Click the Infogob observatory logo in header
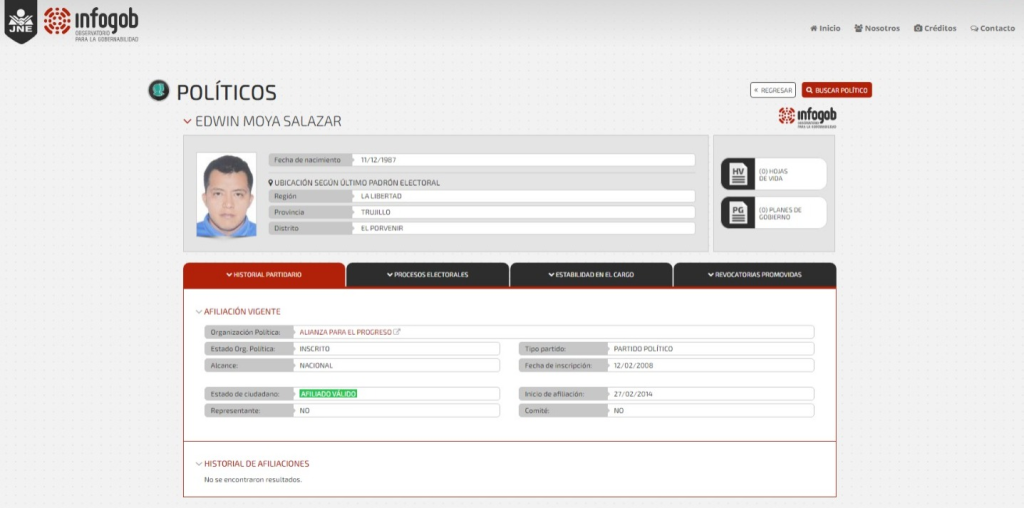 pyautogui.click(x=91, y=23)
